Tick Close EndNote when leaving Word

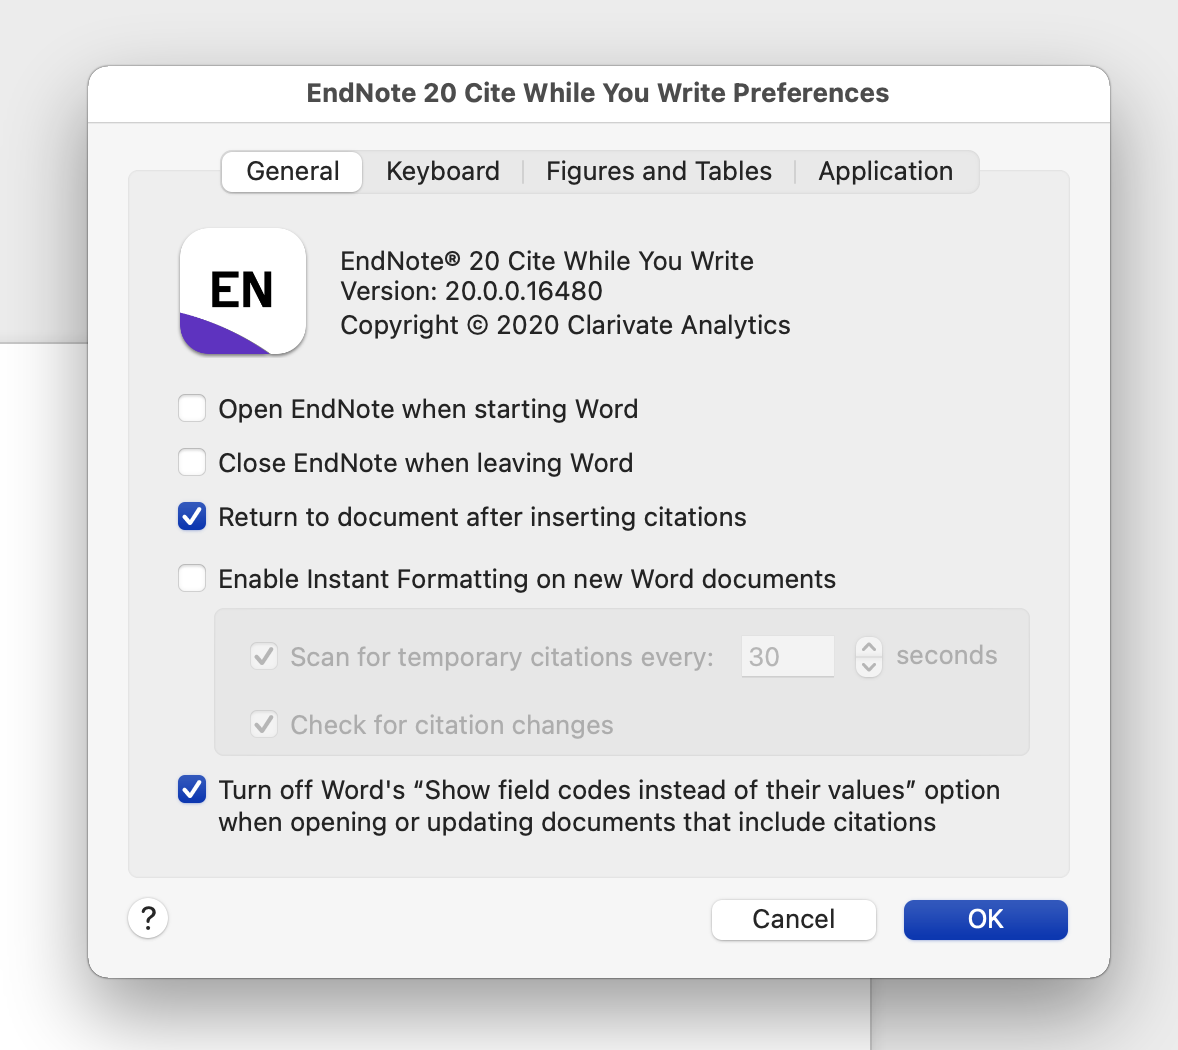(192, 463)
